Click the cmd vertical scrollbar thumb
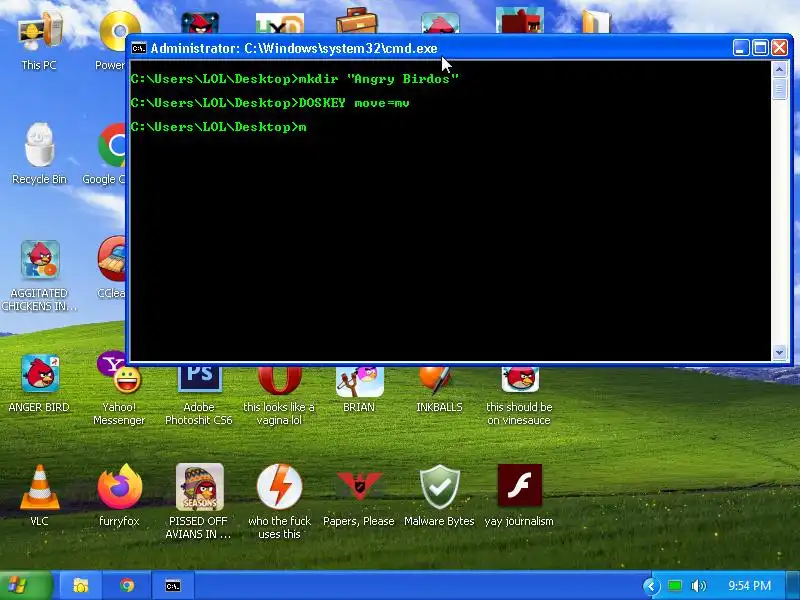This screenshot has width=800, height=600. tap(779, 89)
